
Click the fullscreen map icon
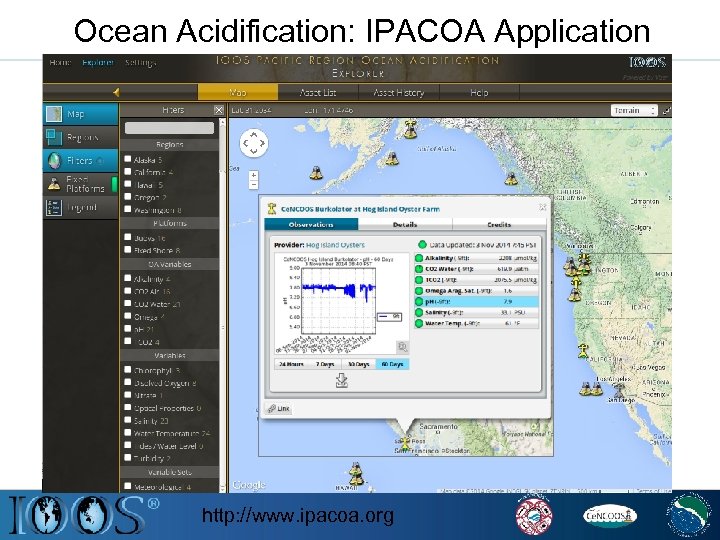click(x=666, y=111)
